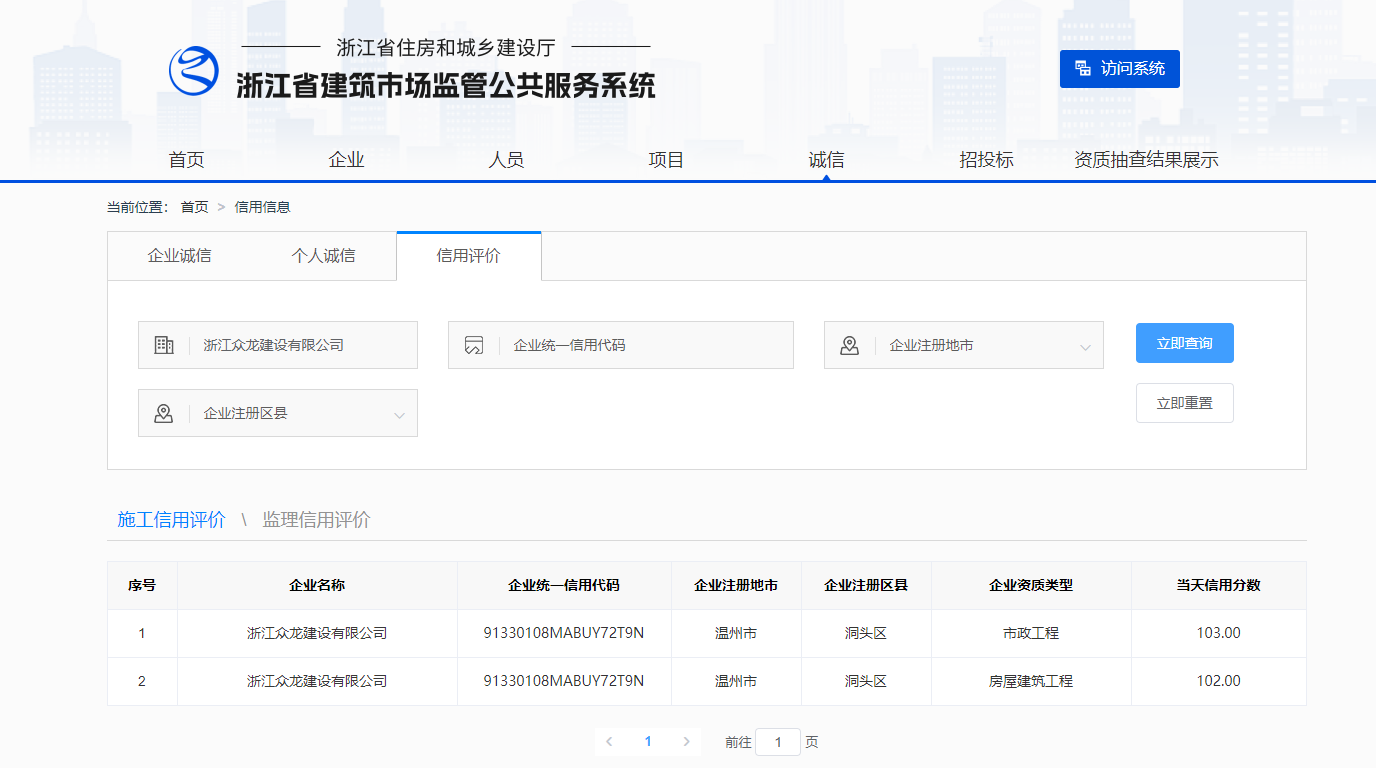
Task: Click the Zhejiang system logo icon
Action: coord(193,71)
